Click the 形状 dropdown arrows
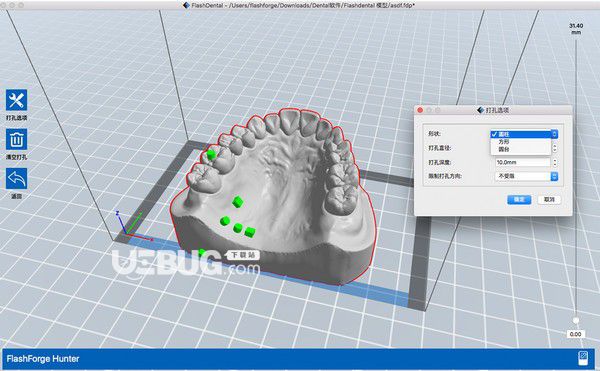This screenshot has width=600, height=371. point(554,134)
